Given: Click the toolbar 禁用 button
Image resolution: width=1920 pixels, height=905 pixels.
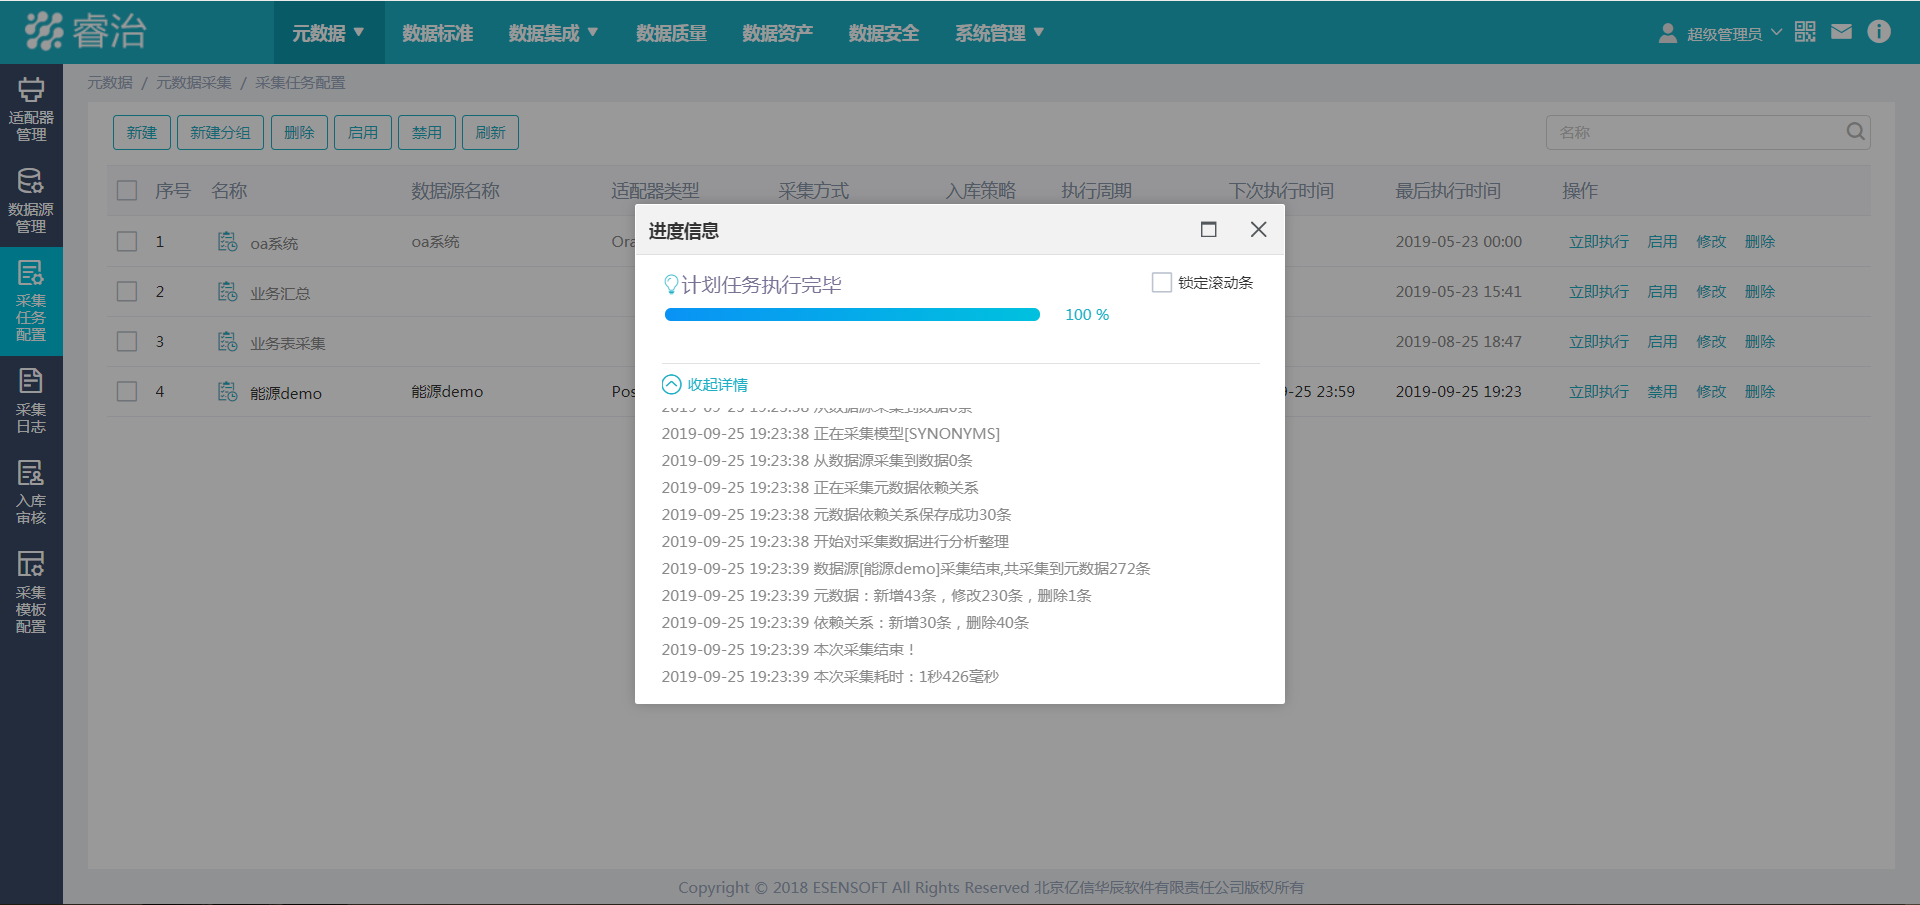Looking at the screenshot, I should [427, 132].
